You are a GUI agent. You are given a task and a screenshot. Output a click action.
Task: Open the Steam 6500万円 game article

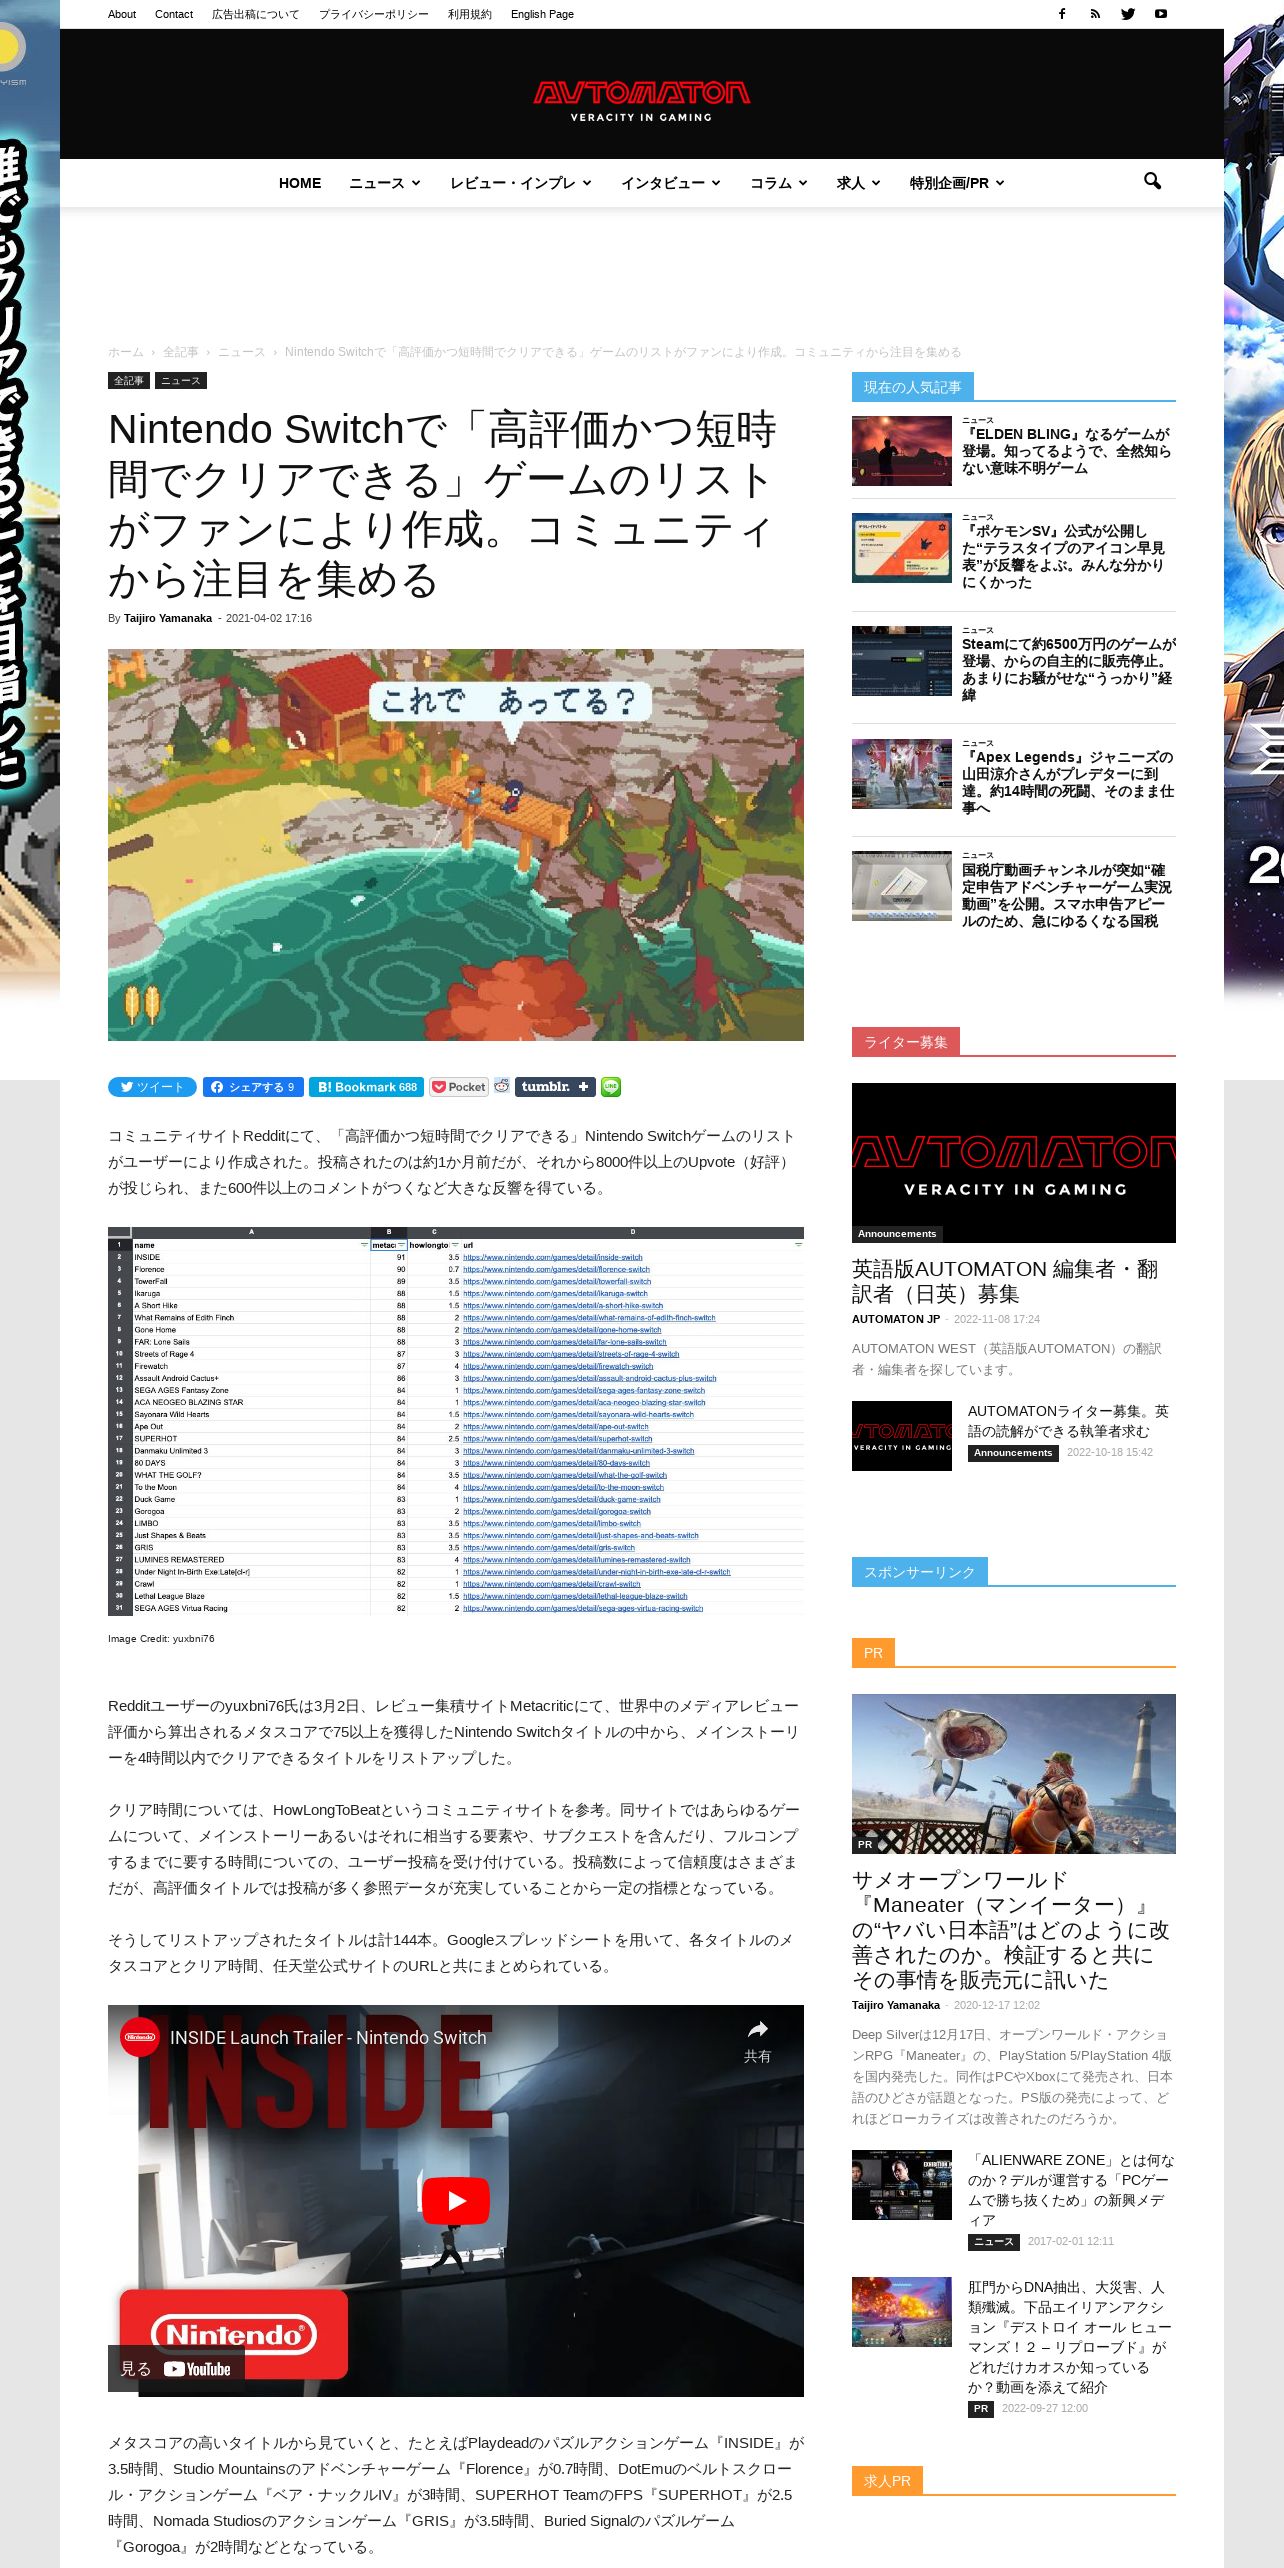pos(1068,669)
